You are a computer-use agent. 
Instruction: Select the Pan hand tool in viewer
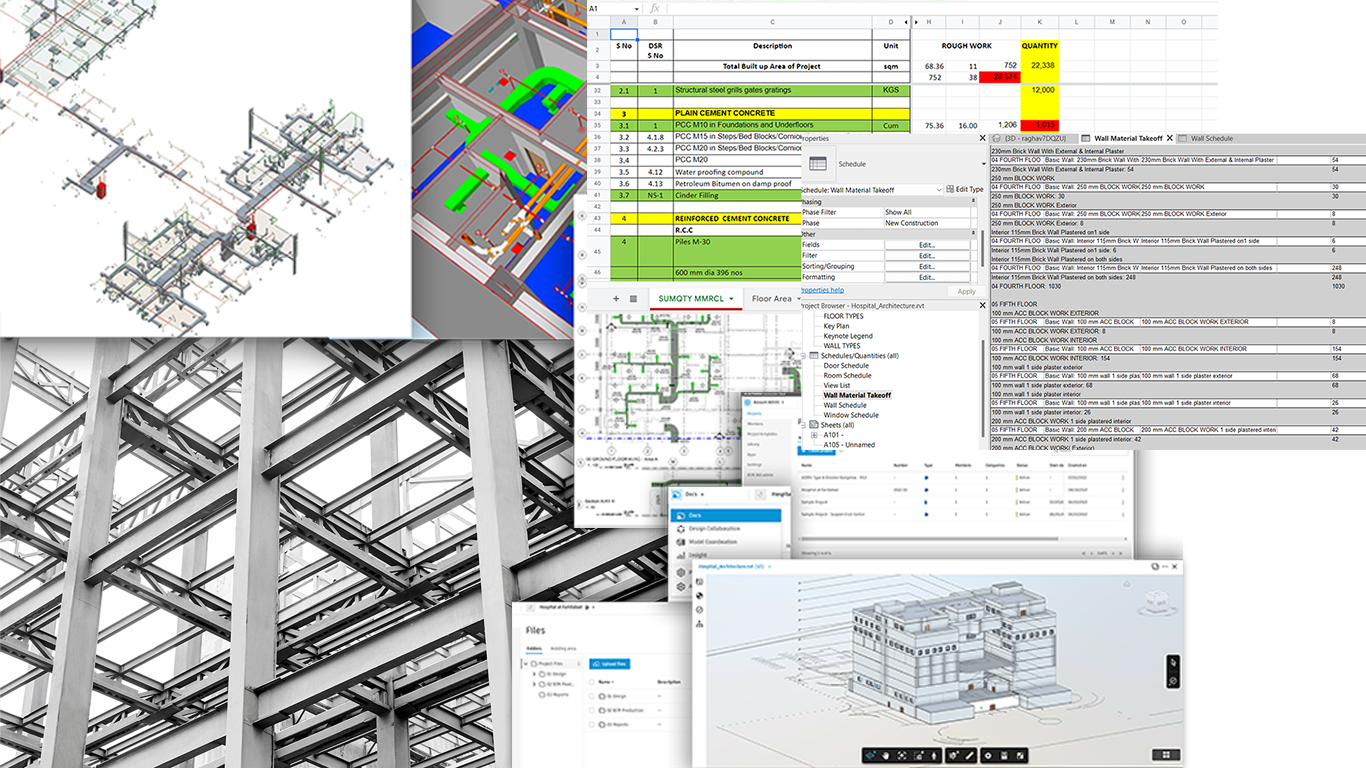[x=885, y=755]
